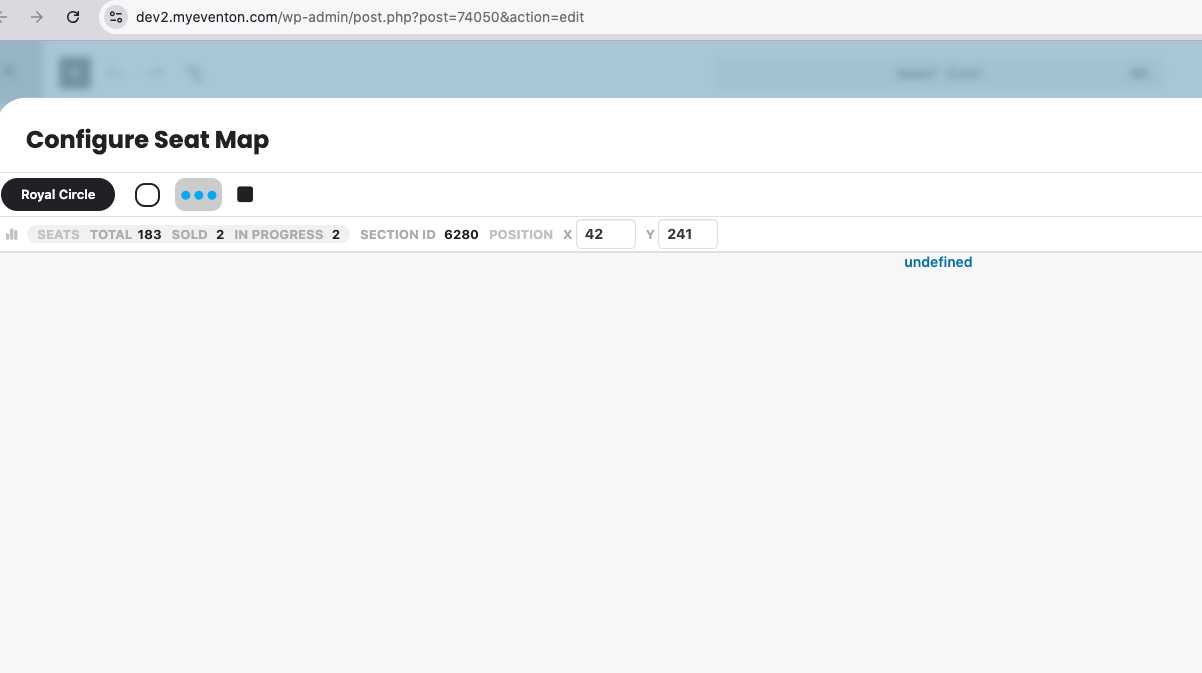Click the SEATS label in stats bar
1202x673 pixels.
pos(58,234)
